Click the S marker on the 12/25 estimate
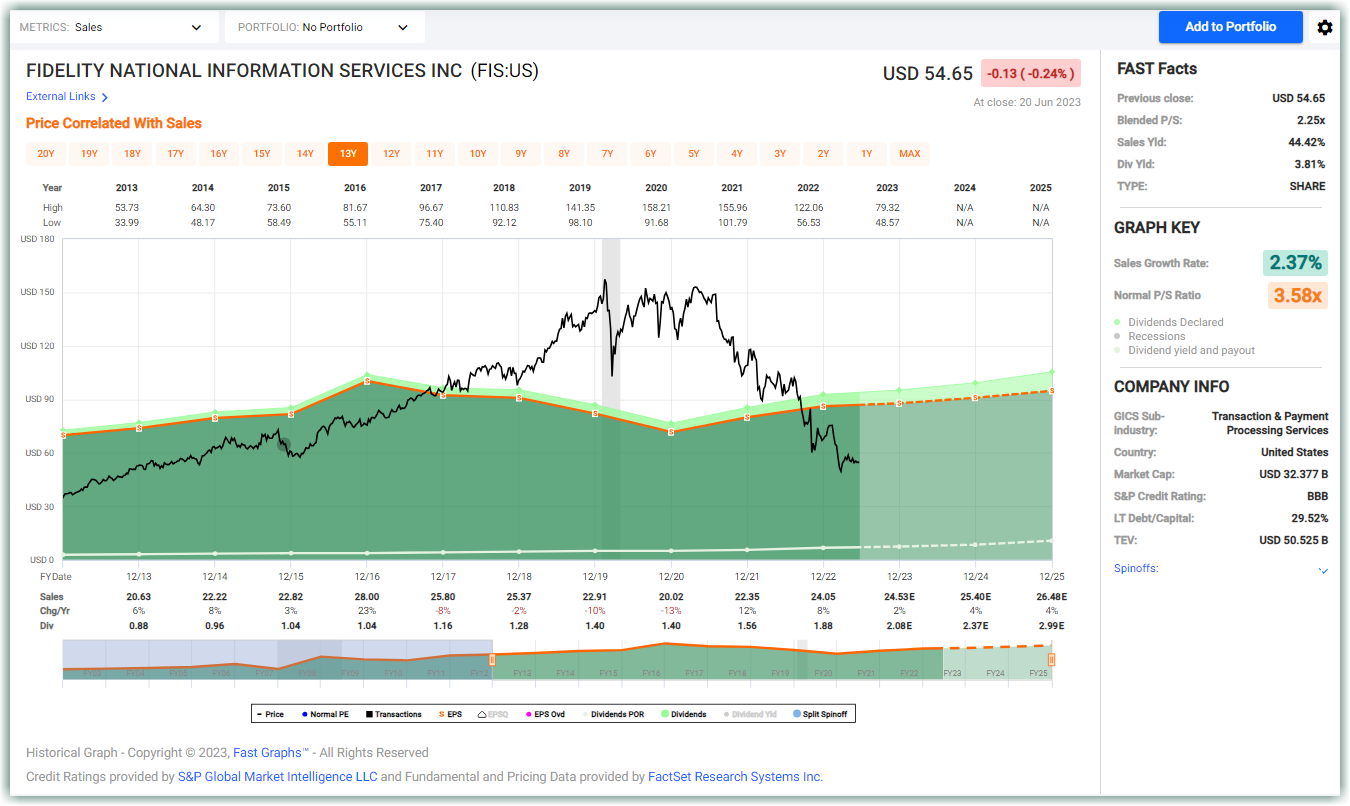The width and height of the screenshot is (1350, 806). click(x=1052, y=391)
